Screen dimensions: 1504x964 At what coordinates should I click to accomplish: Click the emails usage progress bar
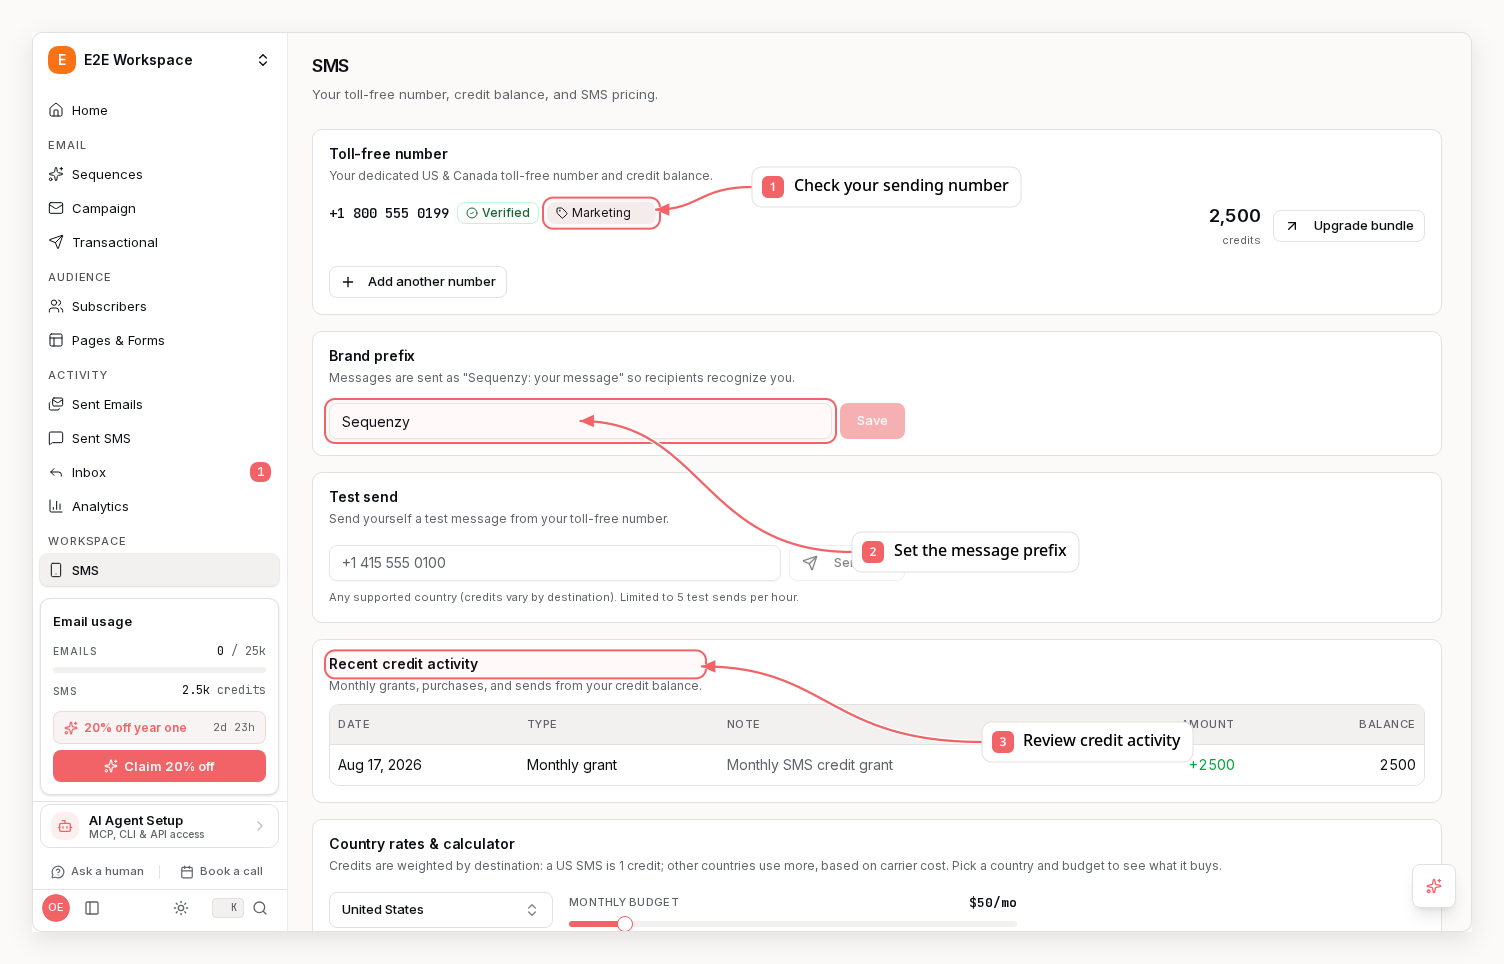[x=160, y=670]
